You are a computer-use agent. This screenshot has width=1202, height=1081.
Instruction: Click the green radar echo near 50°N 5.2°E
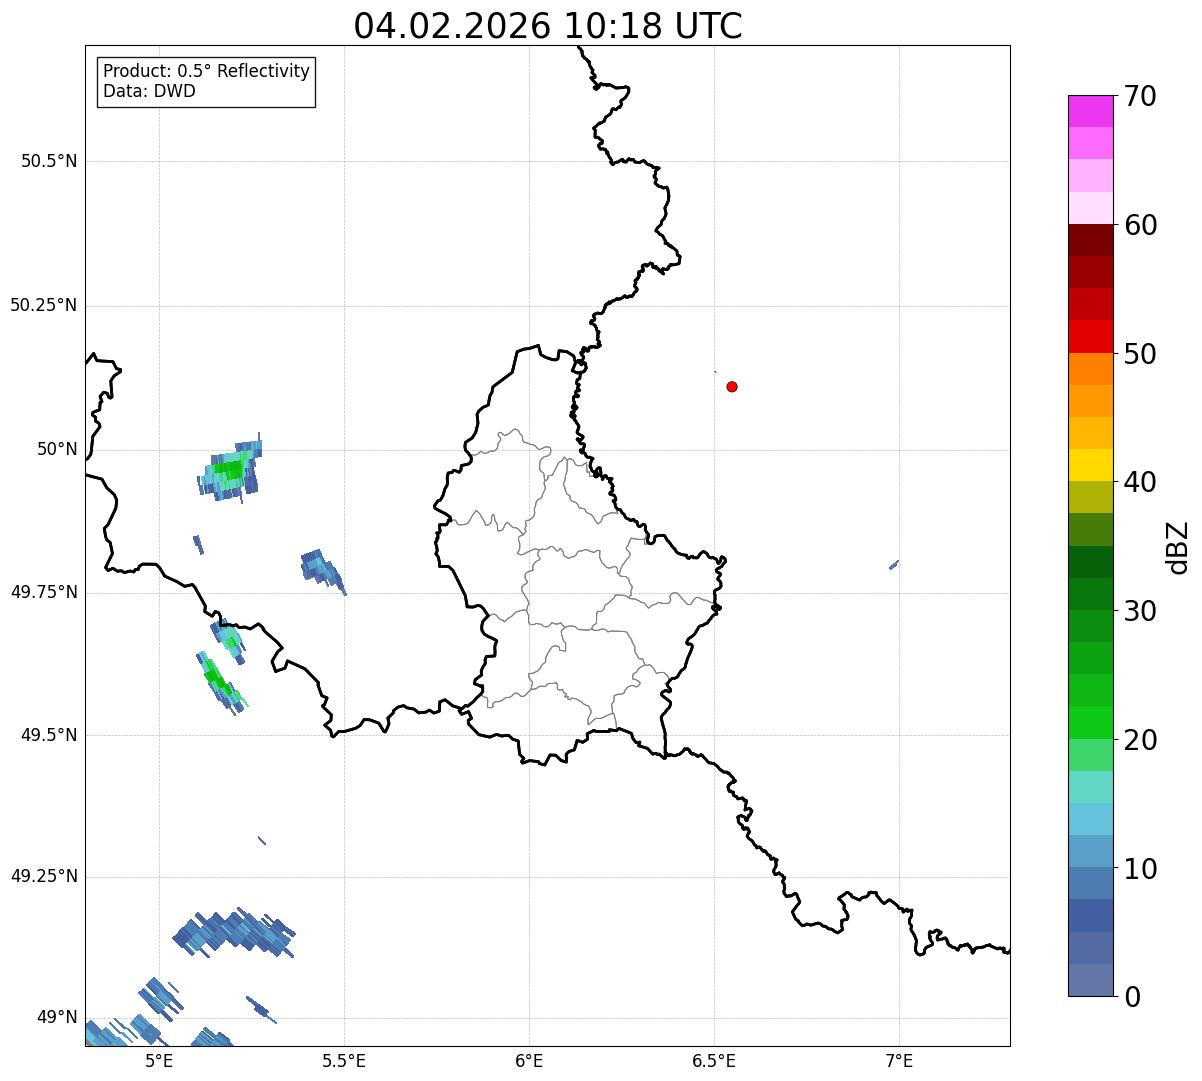coord(229,468)
